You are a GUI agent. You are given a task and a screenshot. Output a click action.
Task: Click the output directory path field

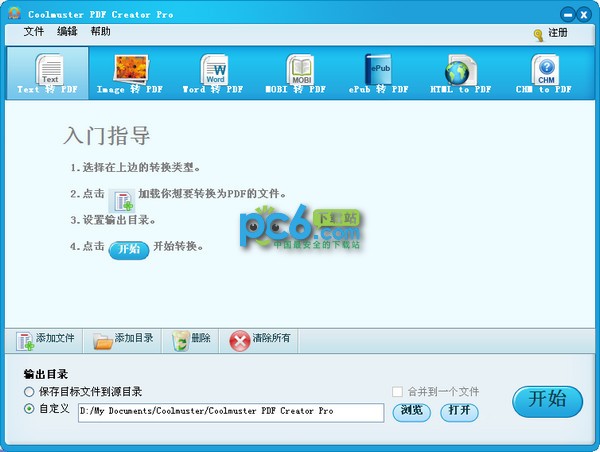(231, 412)
